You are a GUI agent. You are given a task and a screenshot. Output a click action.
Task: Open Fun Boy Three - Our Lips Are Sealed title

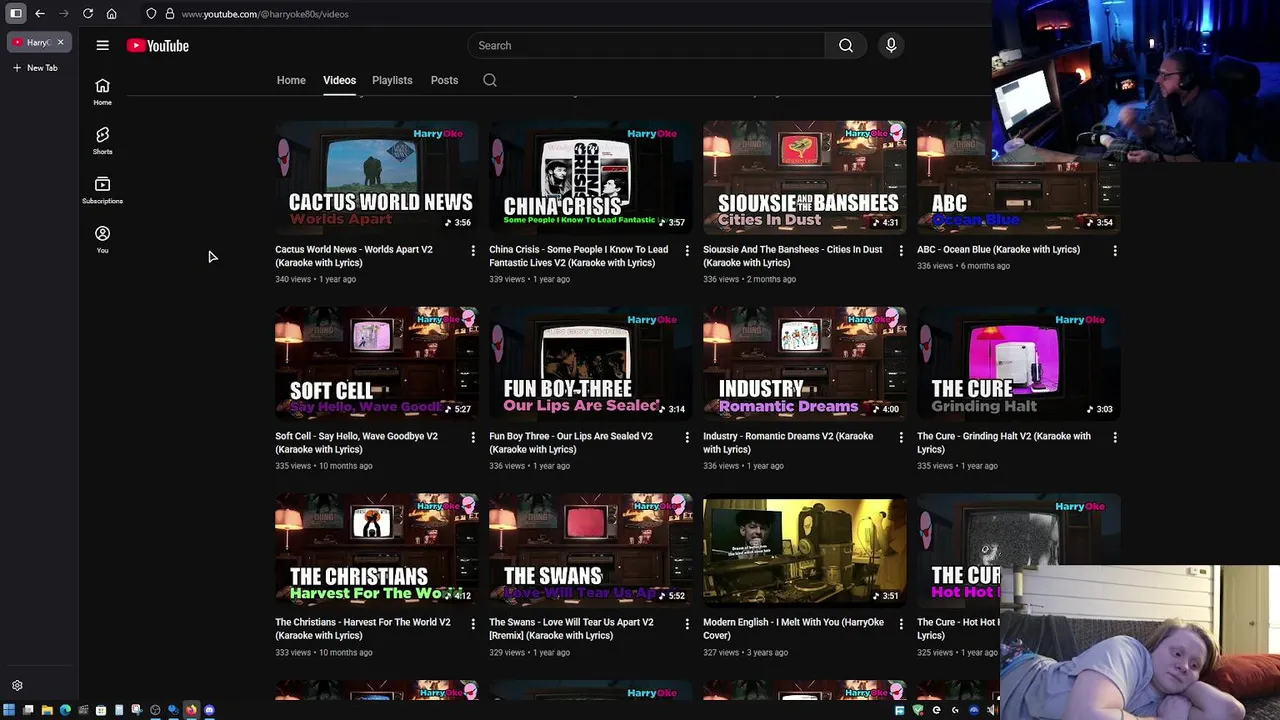570,443
